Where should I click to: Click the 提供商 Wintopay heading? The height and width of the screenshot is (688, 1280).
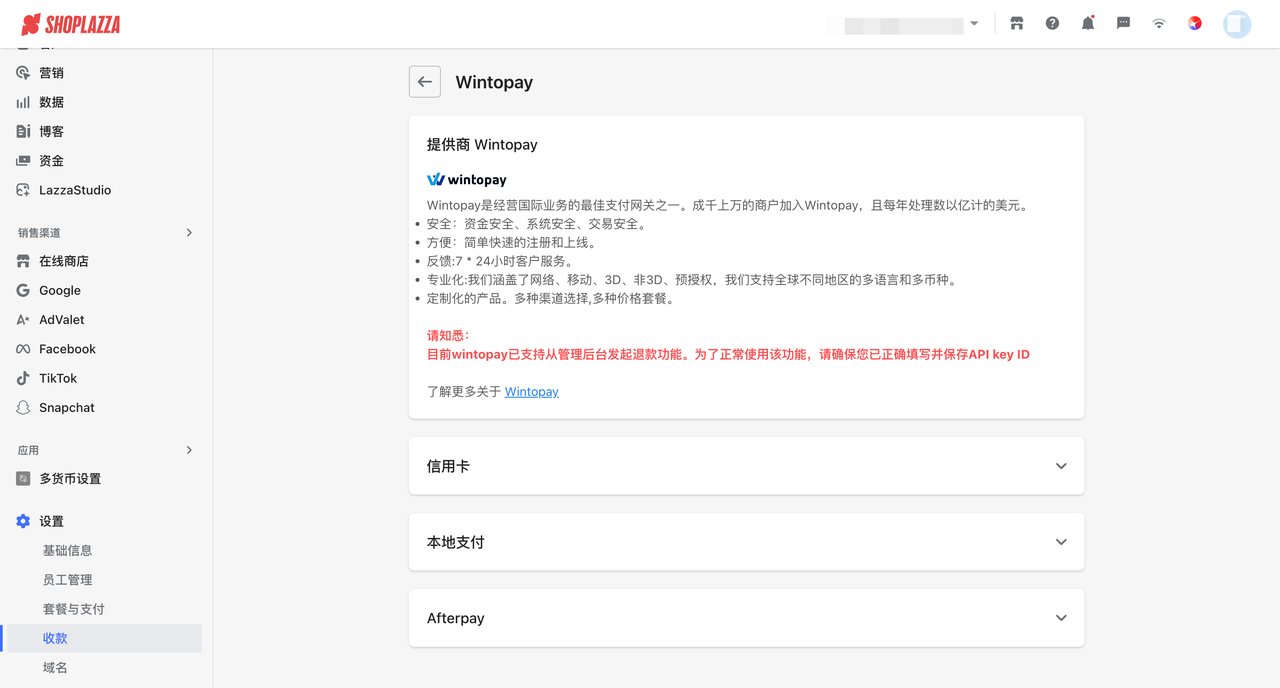[482, 145]
